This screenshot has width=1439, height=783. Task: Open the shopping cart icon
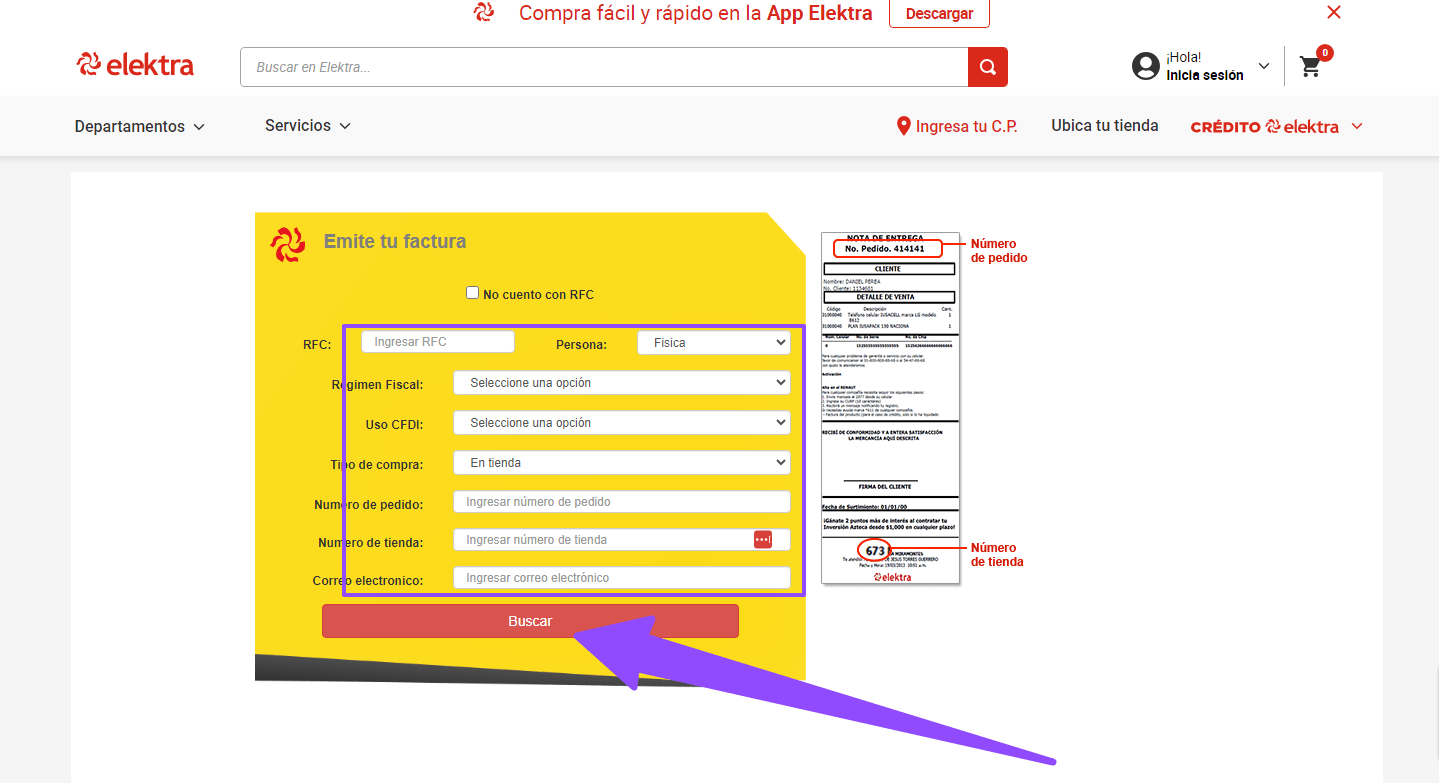pos(1310,67)
